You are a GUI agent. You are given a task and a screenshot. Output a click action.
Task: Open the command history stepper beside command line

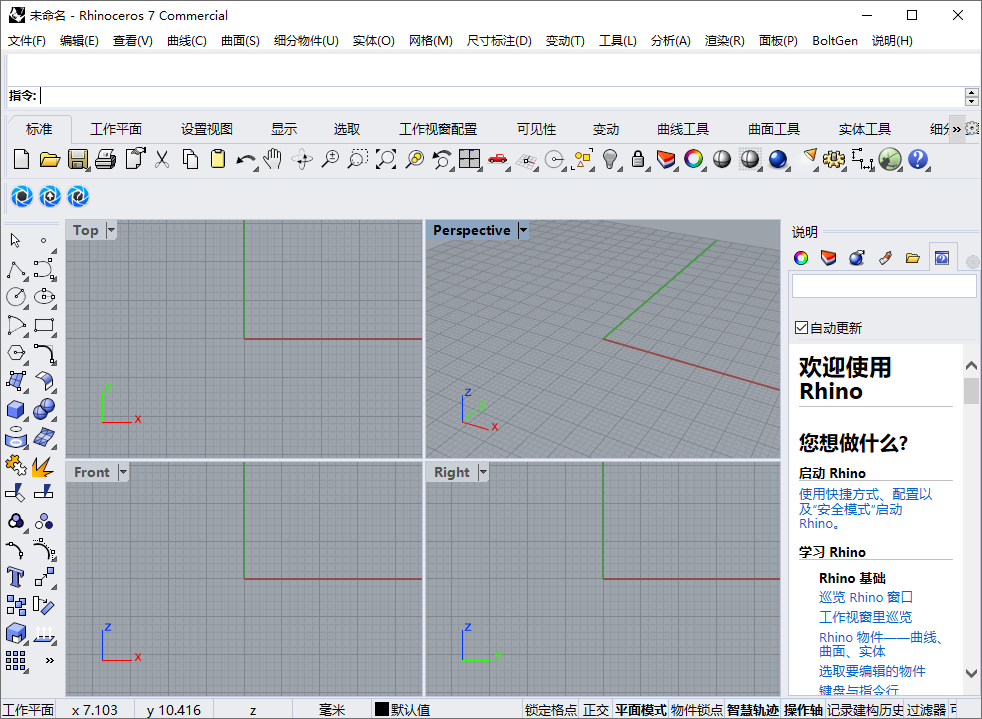[x=971, y=96]
